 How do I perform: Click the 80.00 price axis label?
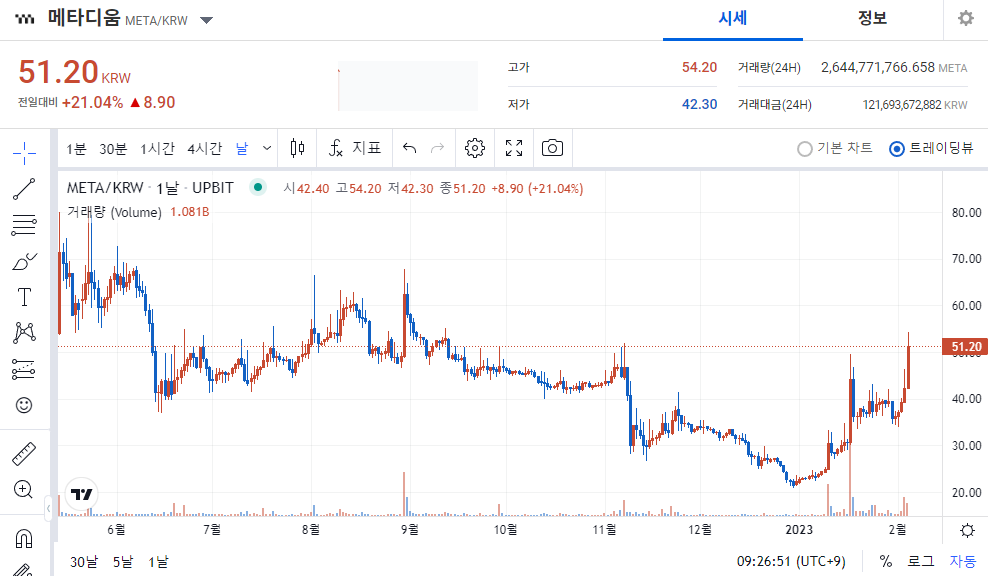966,212
